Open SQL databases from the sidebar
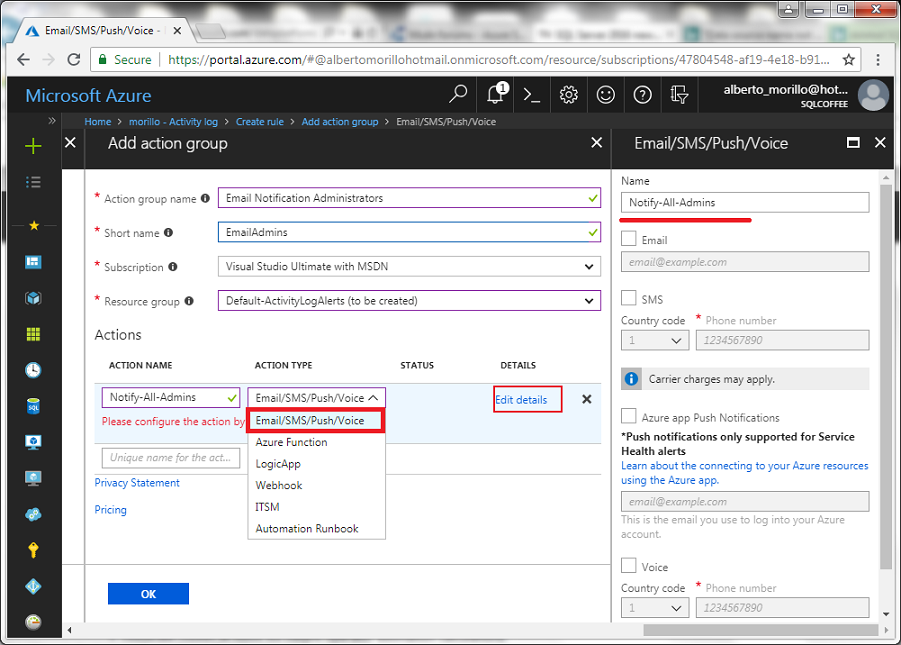Image resolution: width=901 pixels, height=645 pixels. (x=33, y=406)
